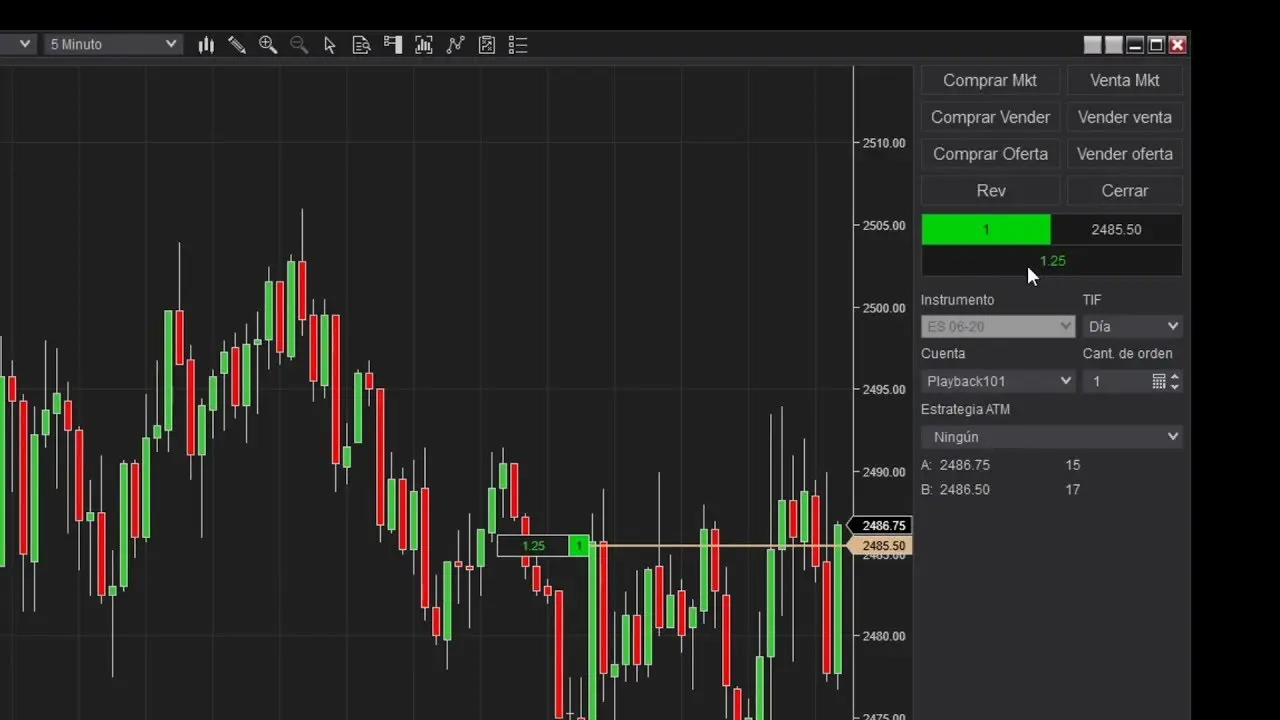Minimize the chart window
1280x720 pixels.
tap(1135, 45)
